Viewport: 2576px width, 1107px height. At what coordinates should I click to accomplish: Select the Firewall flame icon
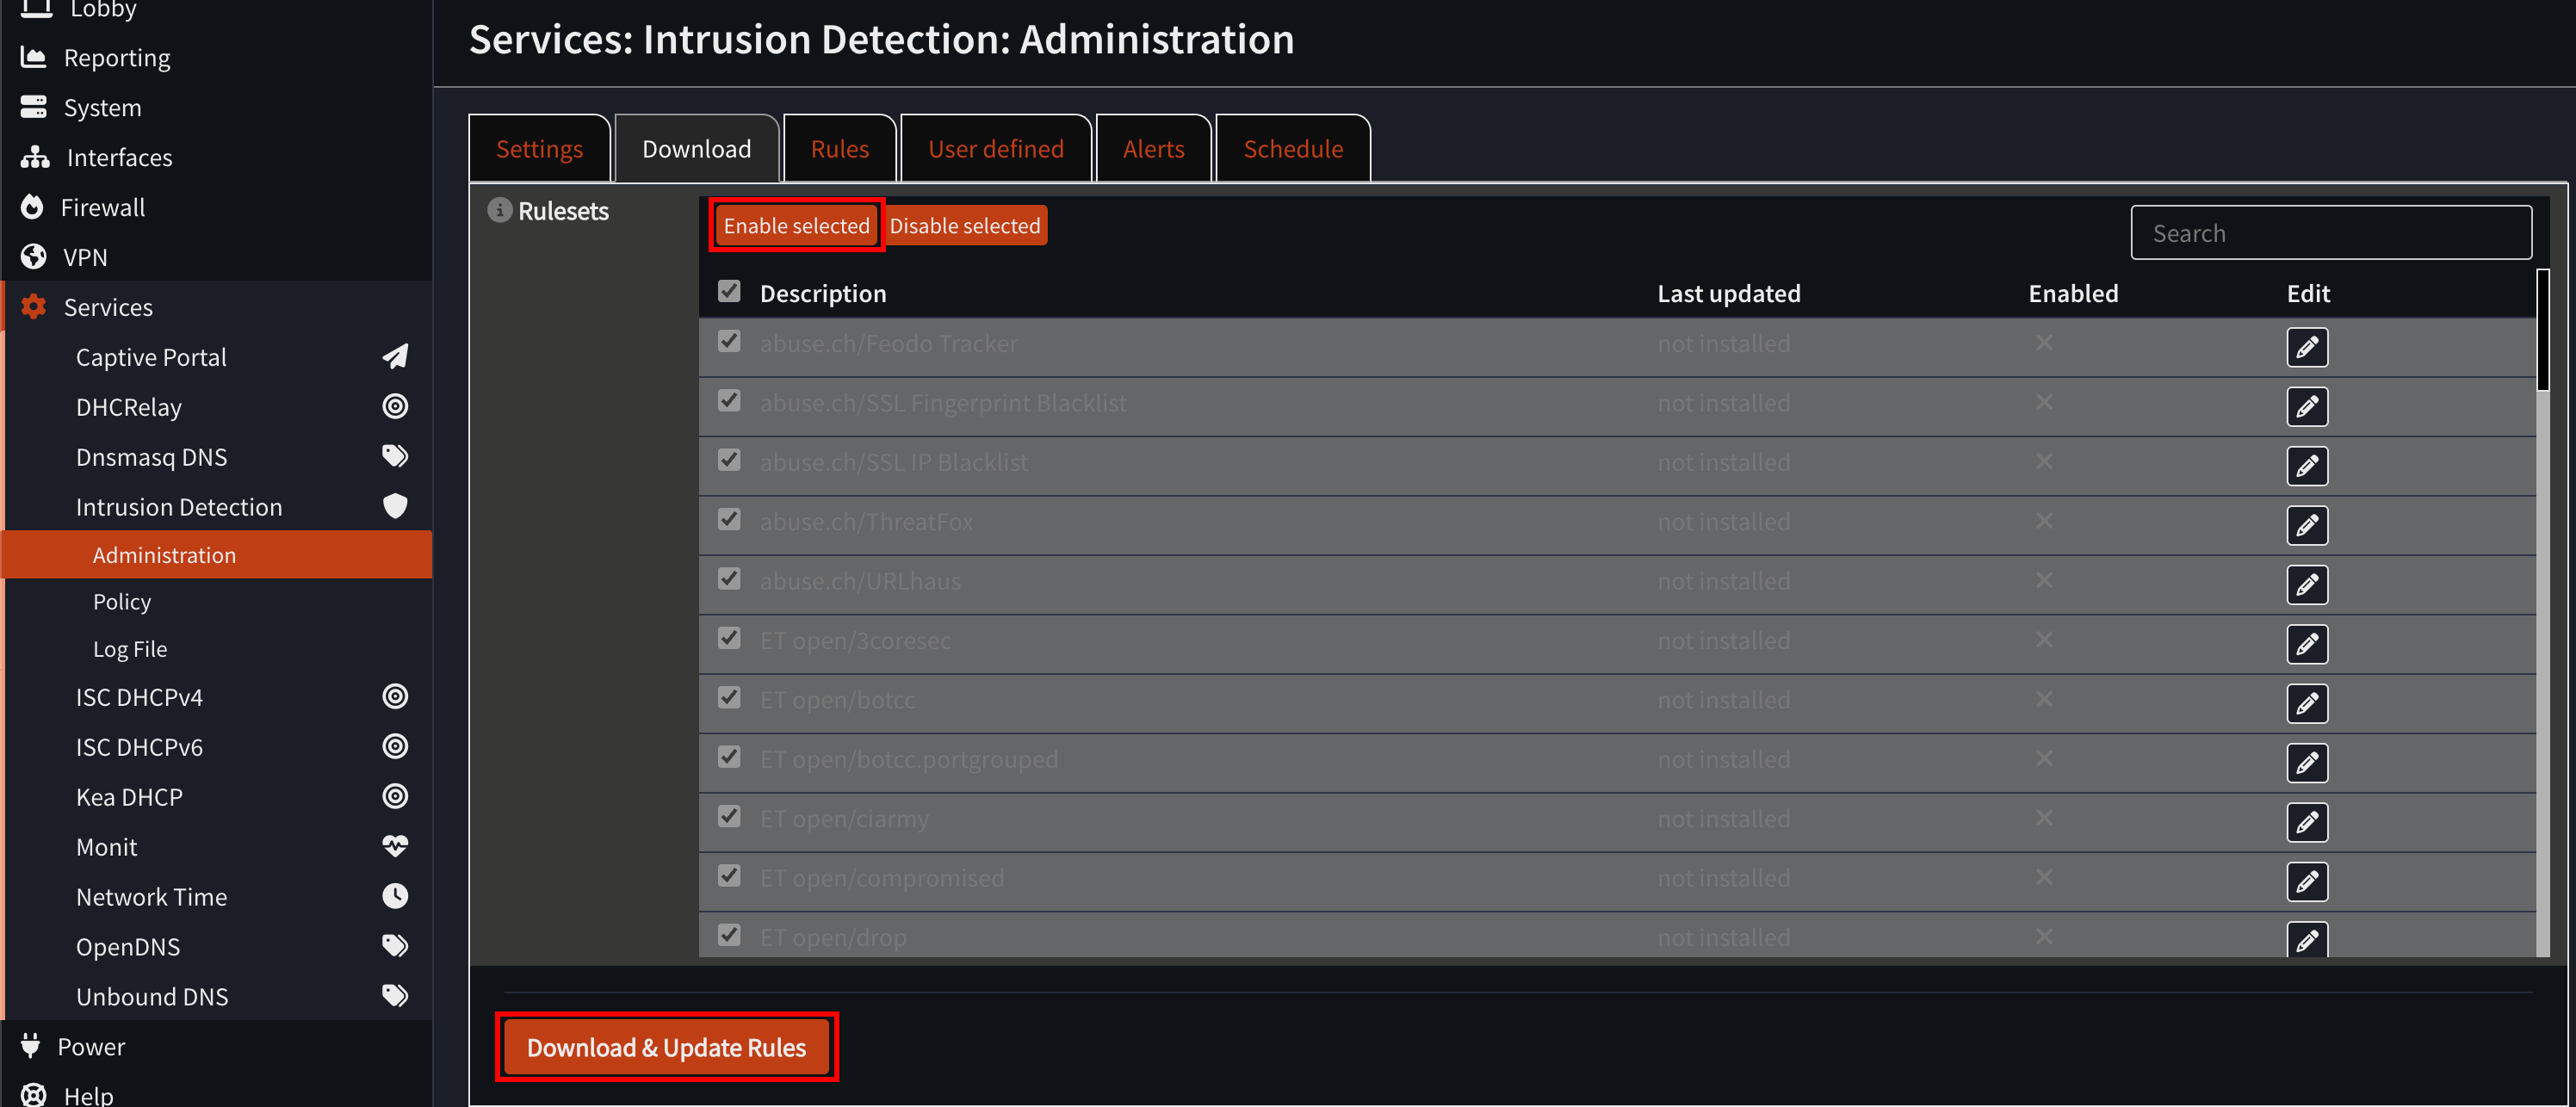(x=33, y=206)
